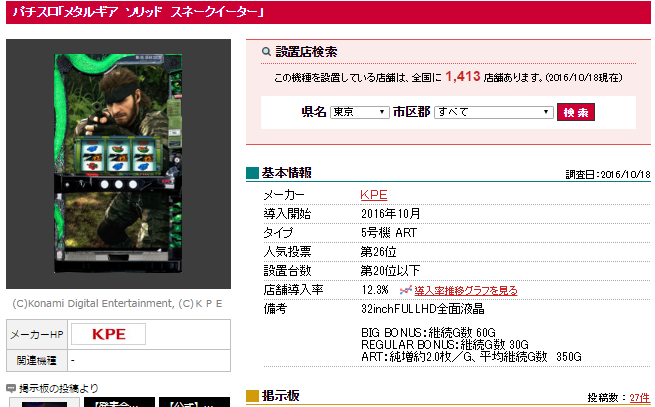Click the 調査日:2016/10/18 survey date text
Image resolution: width=655 pixels, height=407 pixels.
[608, 175]
